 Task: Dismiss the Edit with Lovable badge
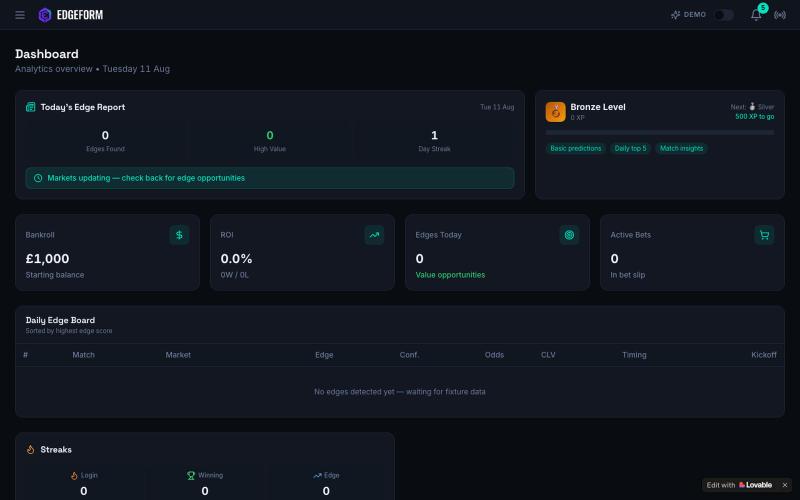785,485
